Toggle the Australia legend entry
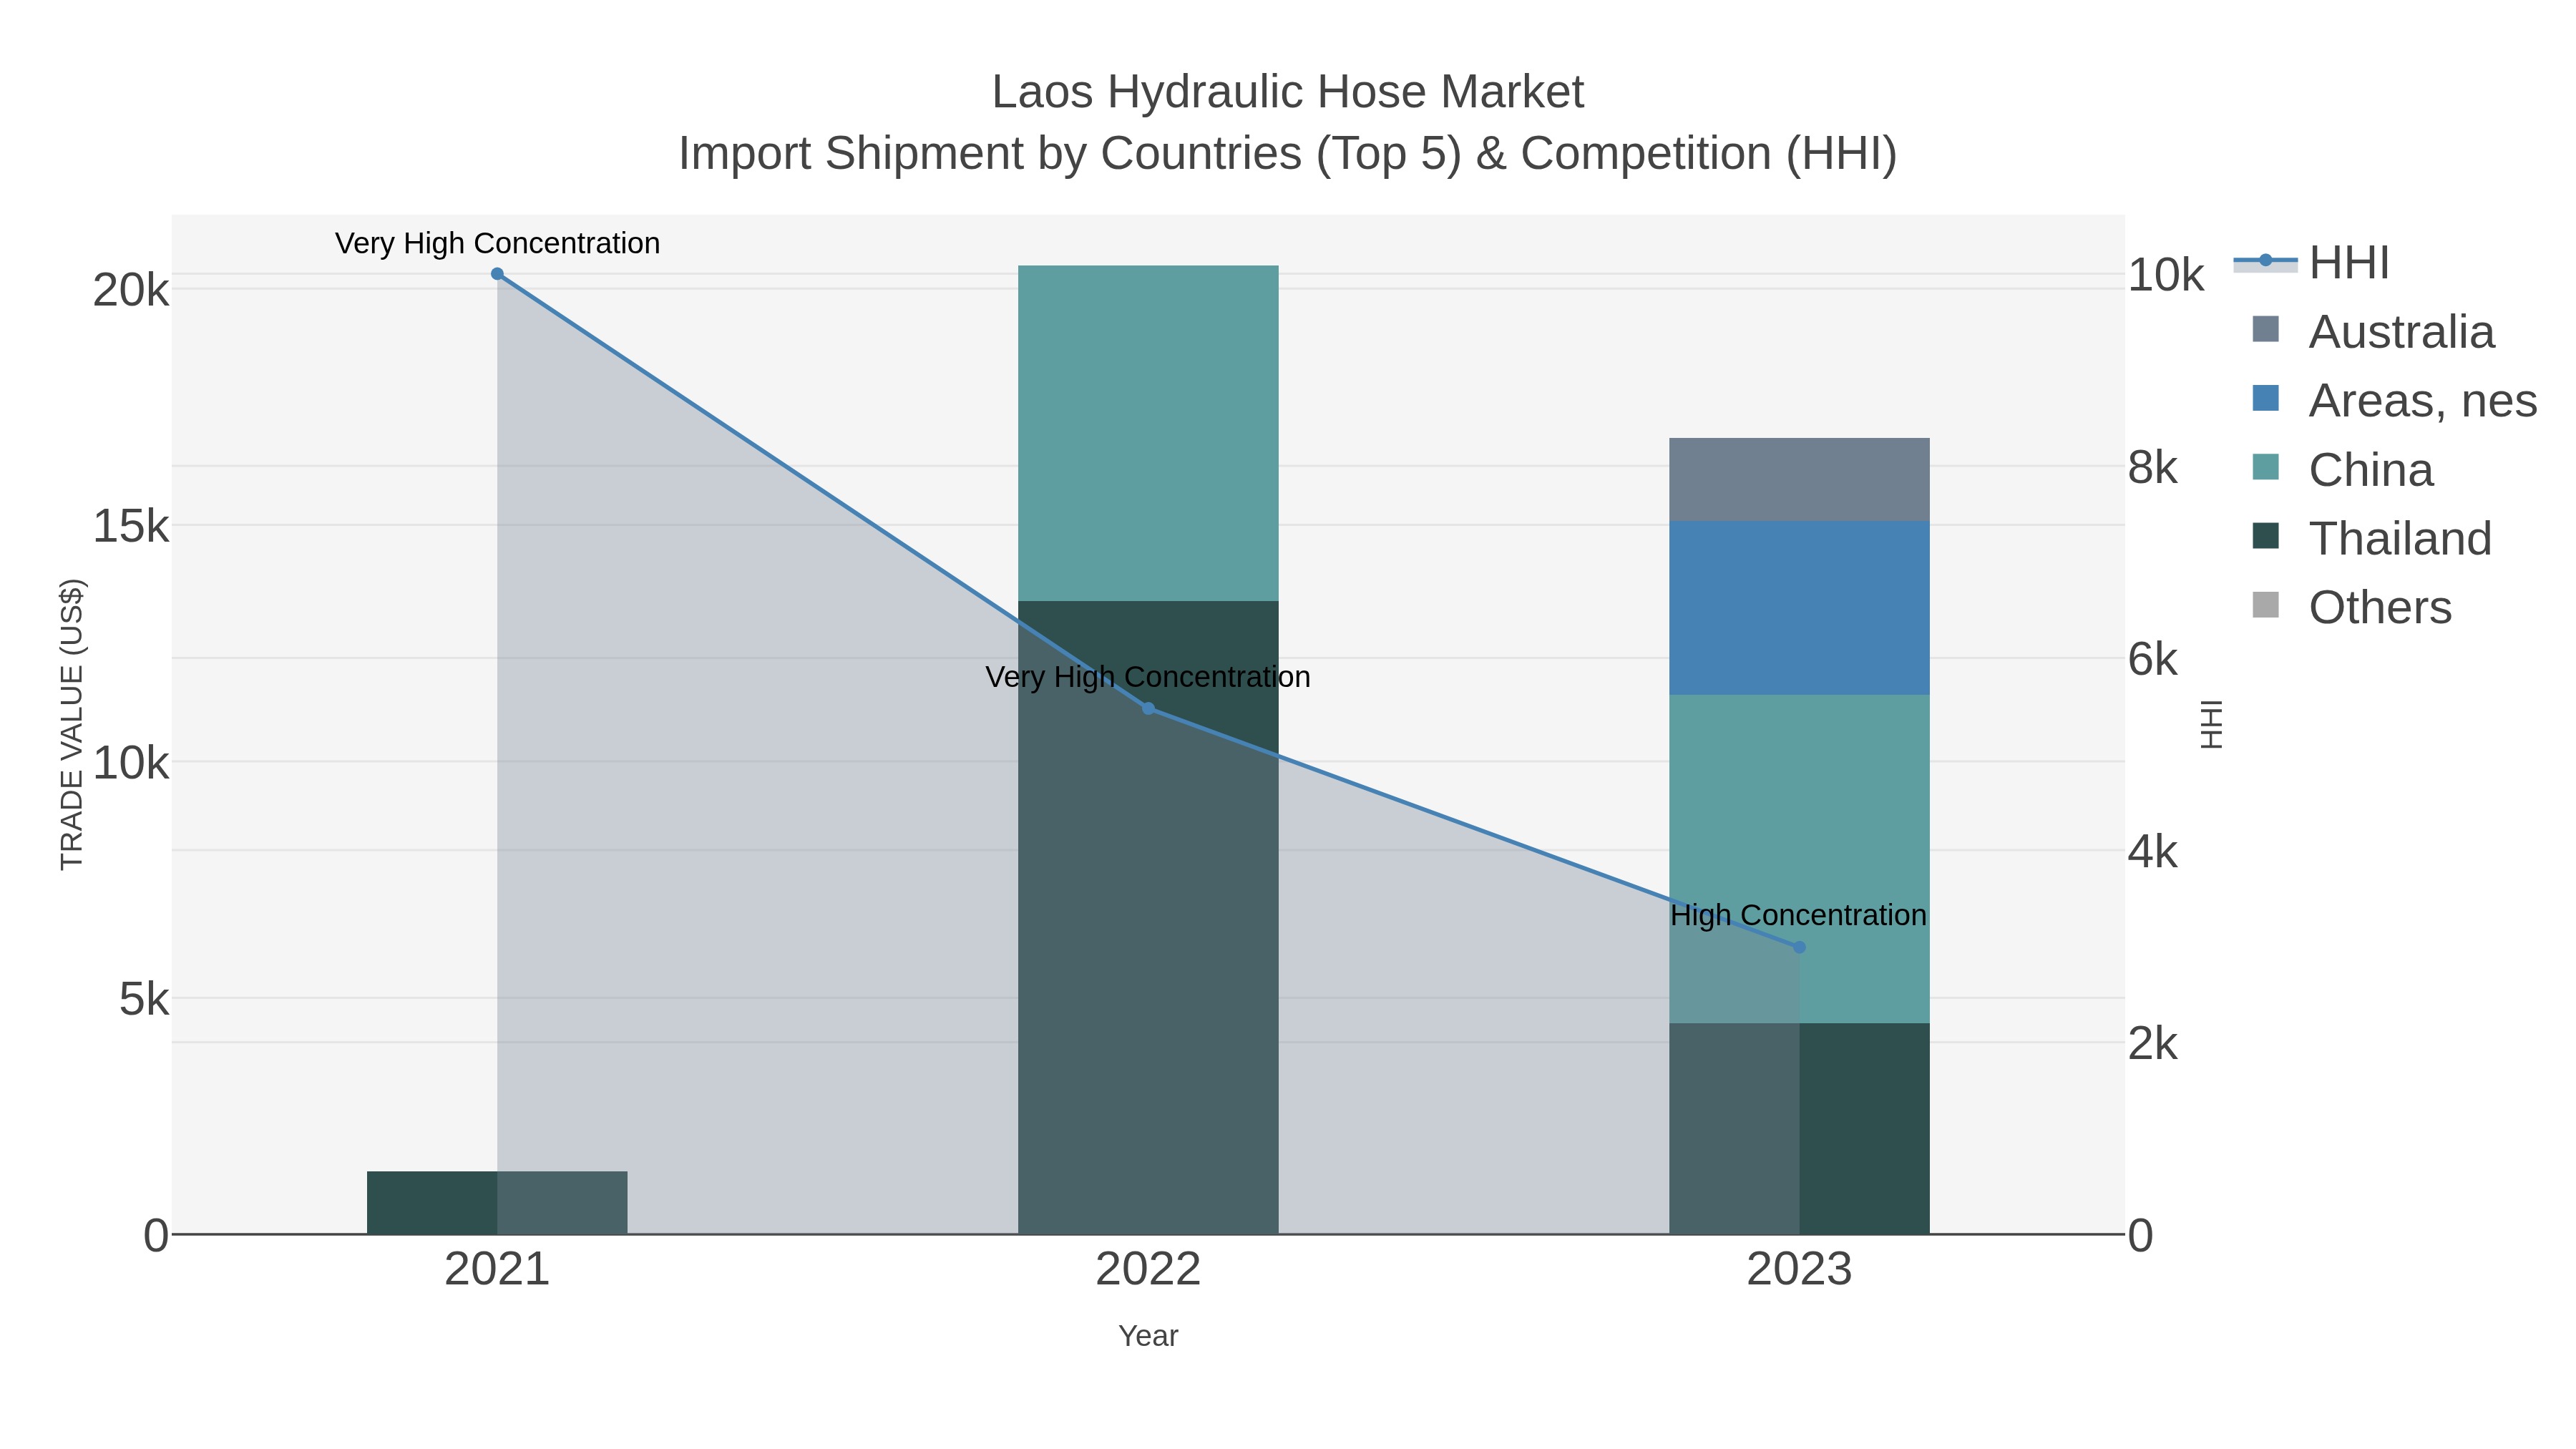 (x=2374, y=332)
